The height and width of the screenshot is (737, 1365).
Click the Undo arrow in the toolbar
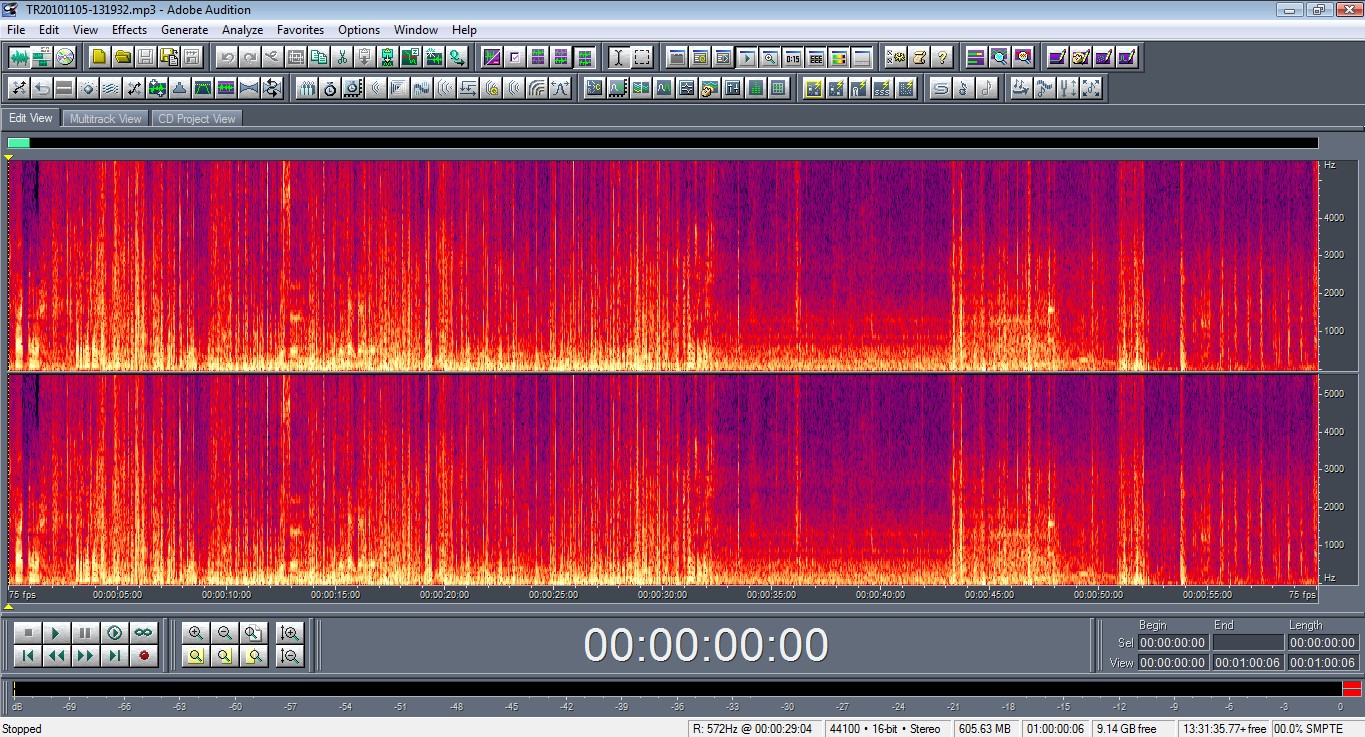point(226,57)
